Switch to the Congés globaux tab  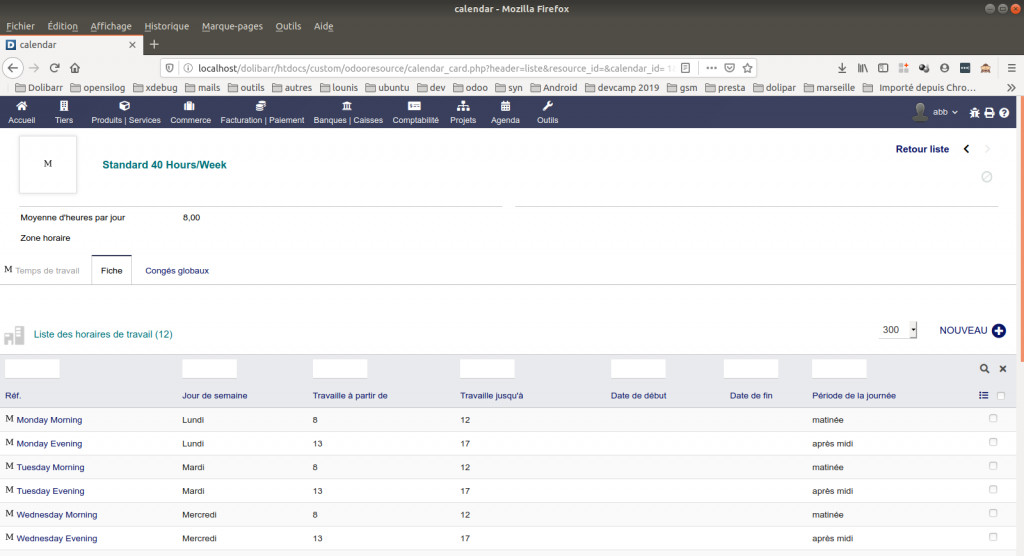pyautogui.click(x=177, y=270)
